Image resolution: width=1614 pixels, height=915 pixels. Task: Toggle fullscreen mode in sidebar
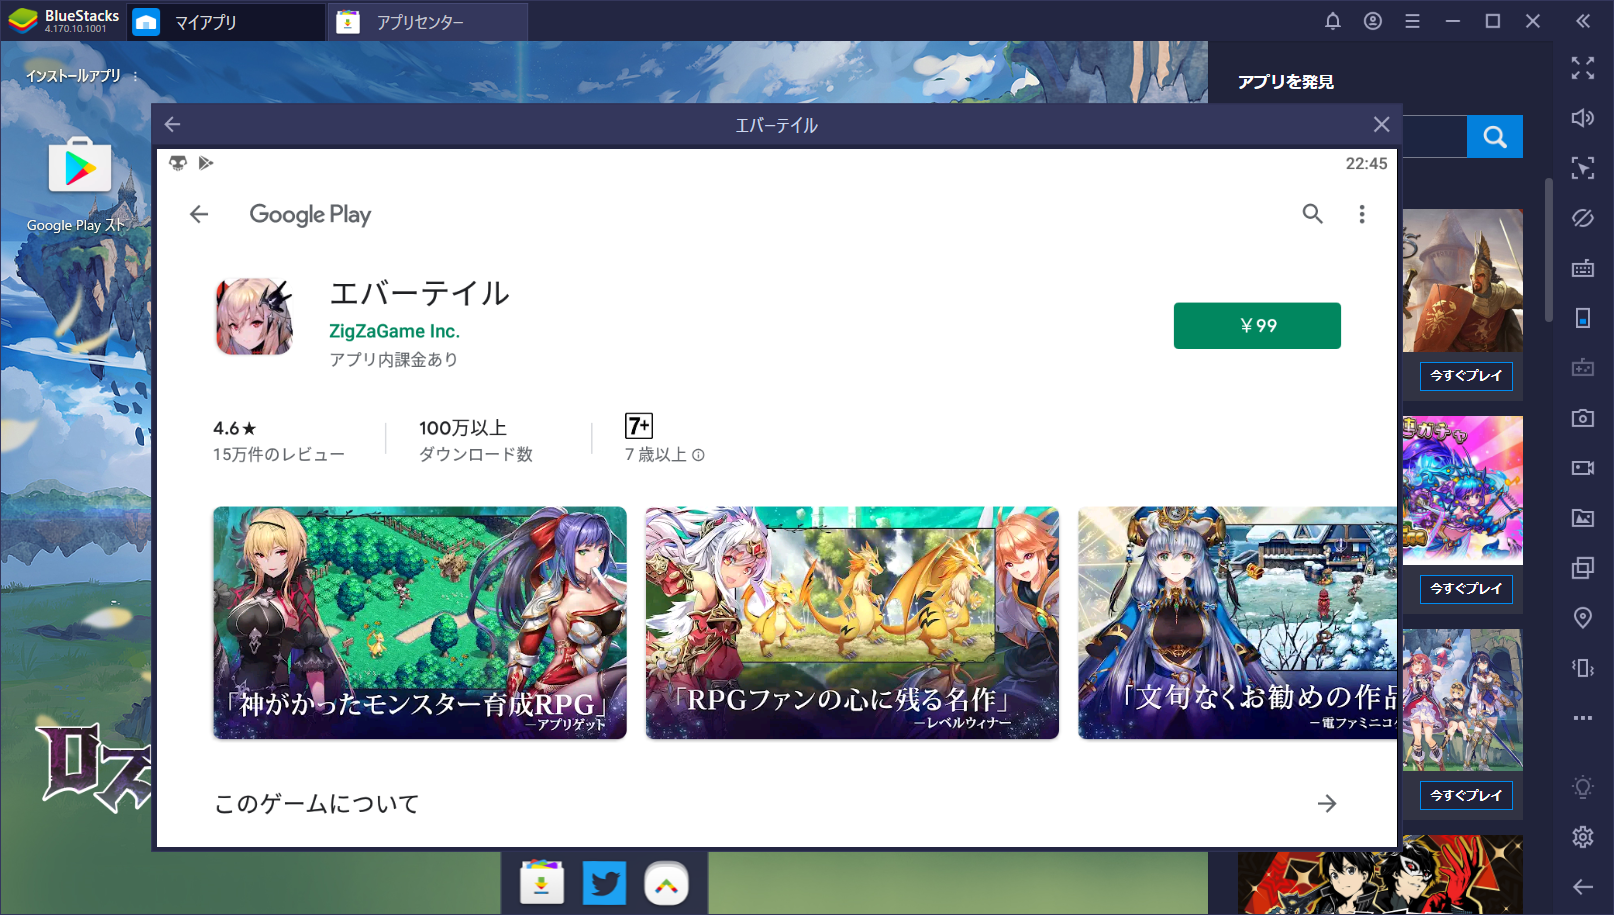click(x=1583, y=68)
